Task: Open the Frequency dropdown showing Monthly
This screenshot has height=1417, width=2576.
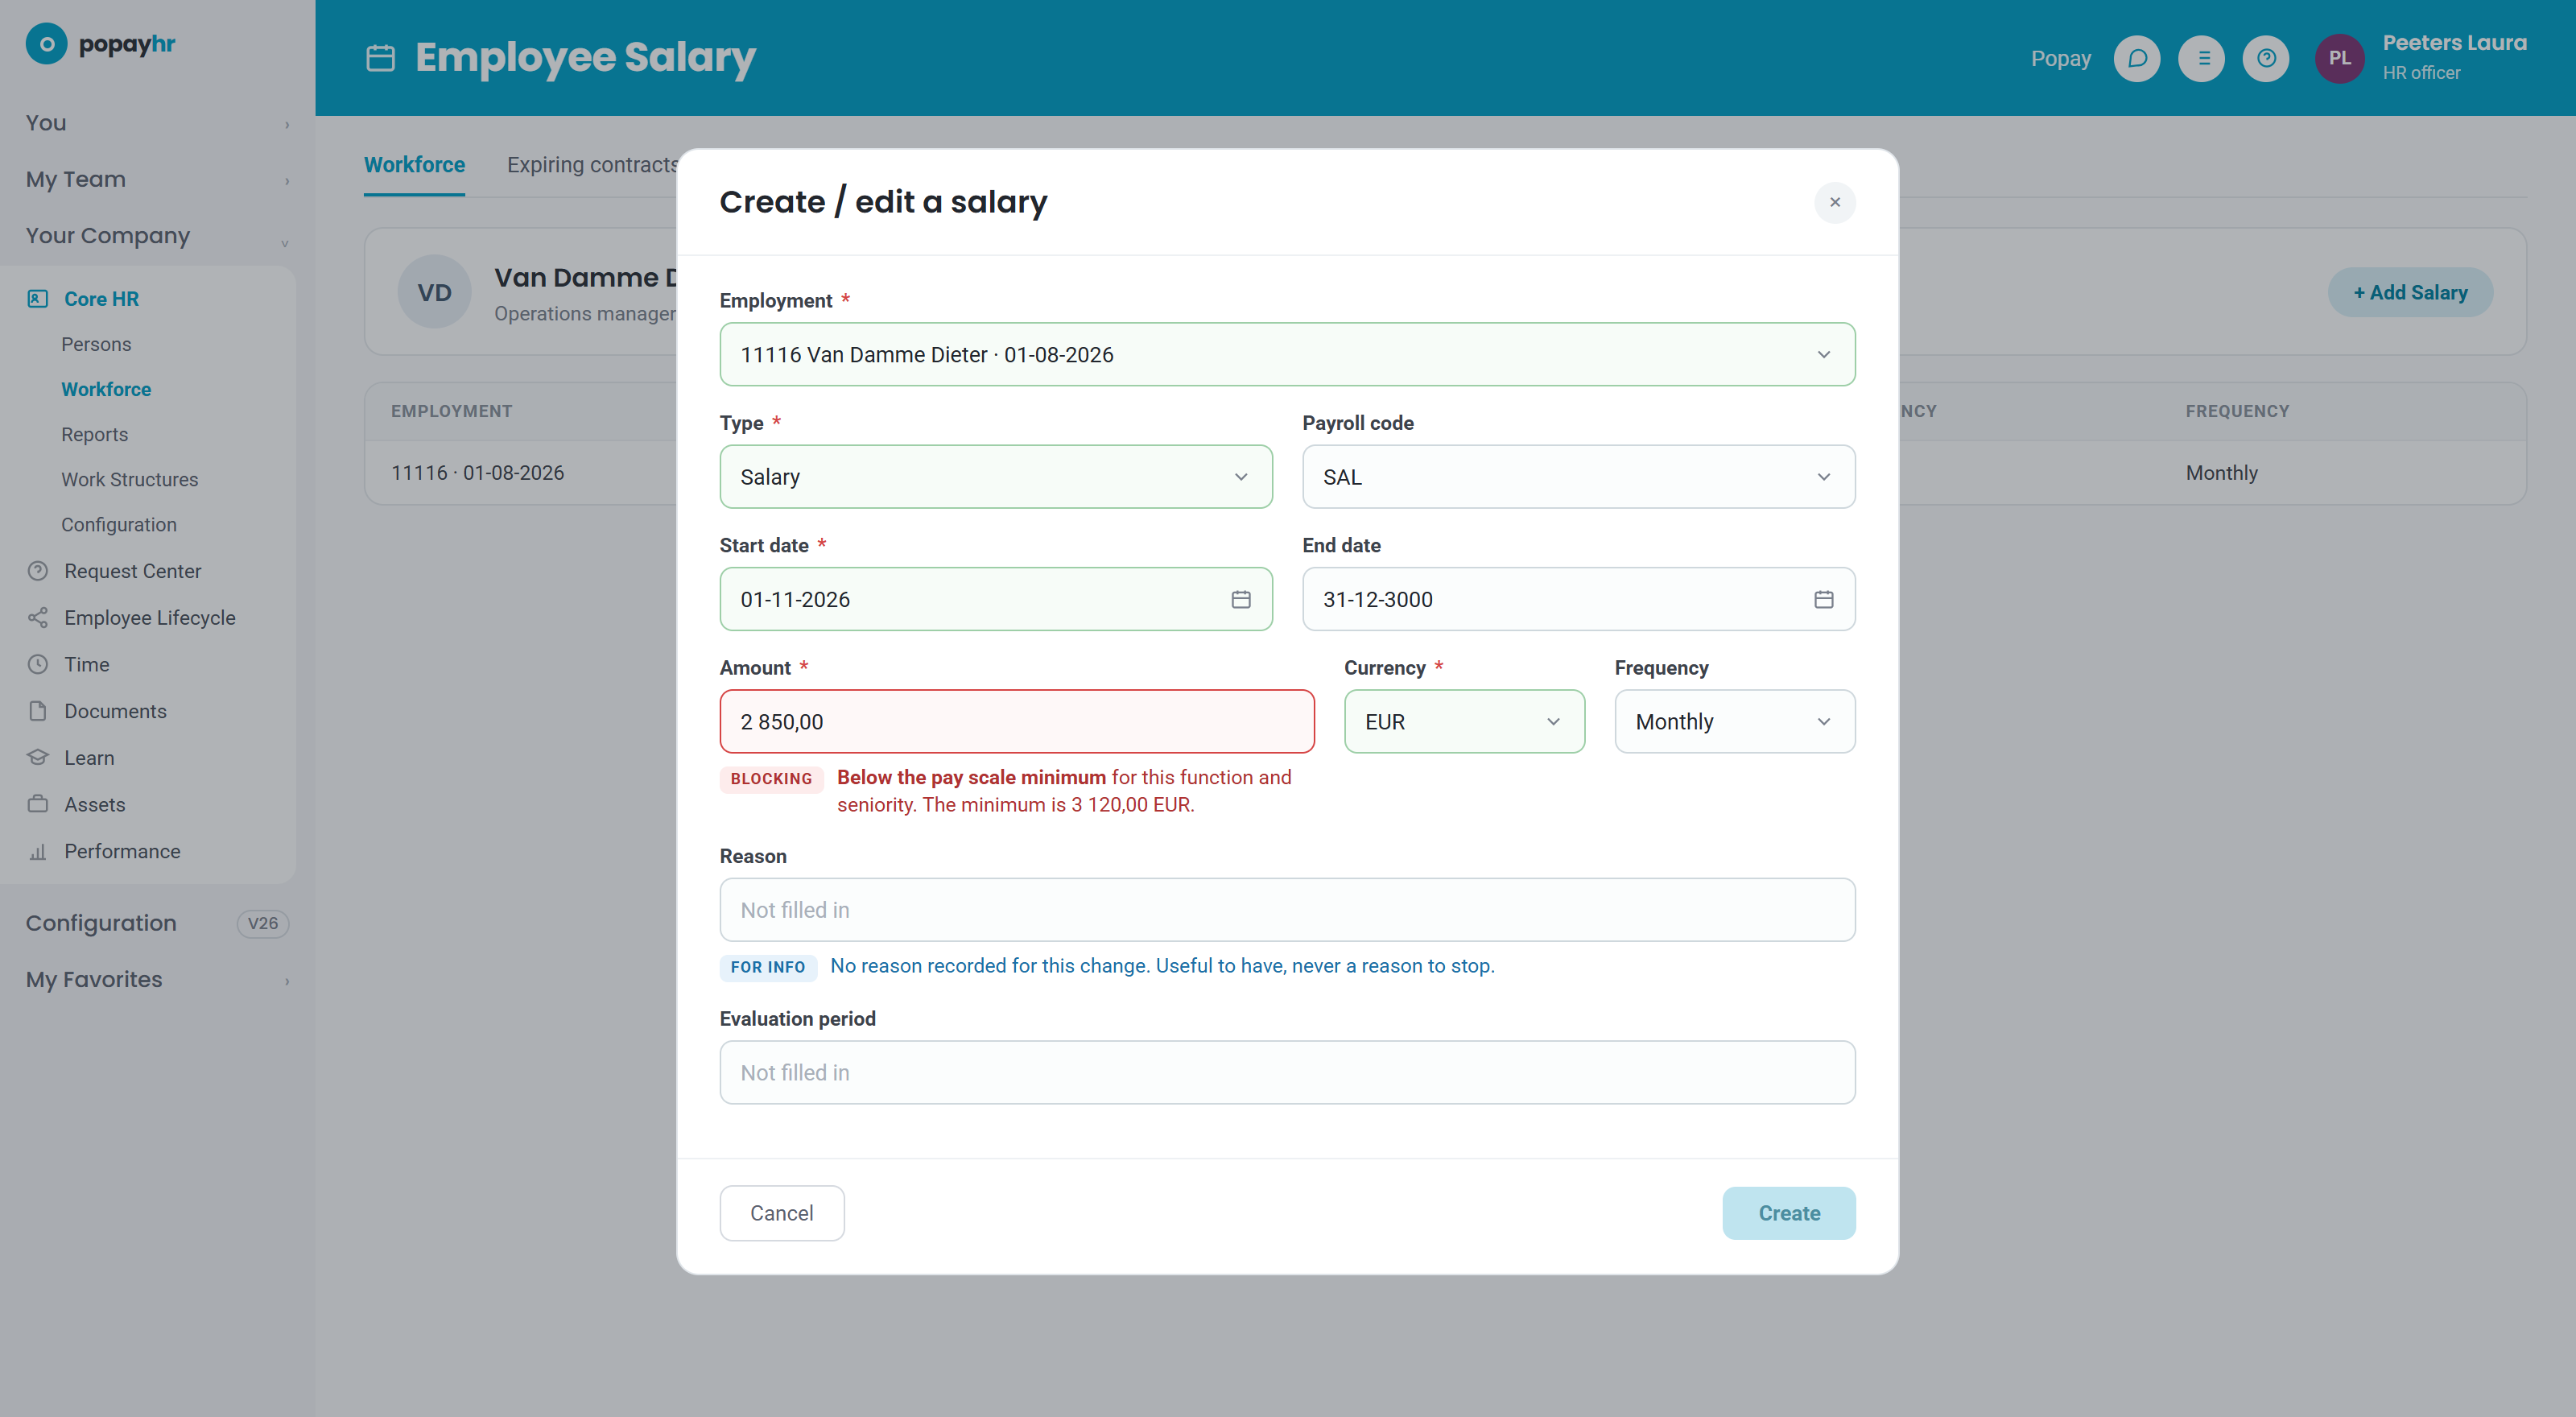Action: (1735, 721)
